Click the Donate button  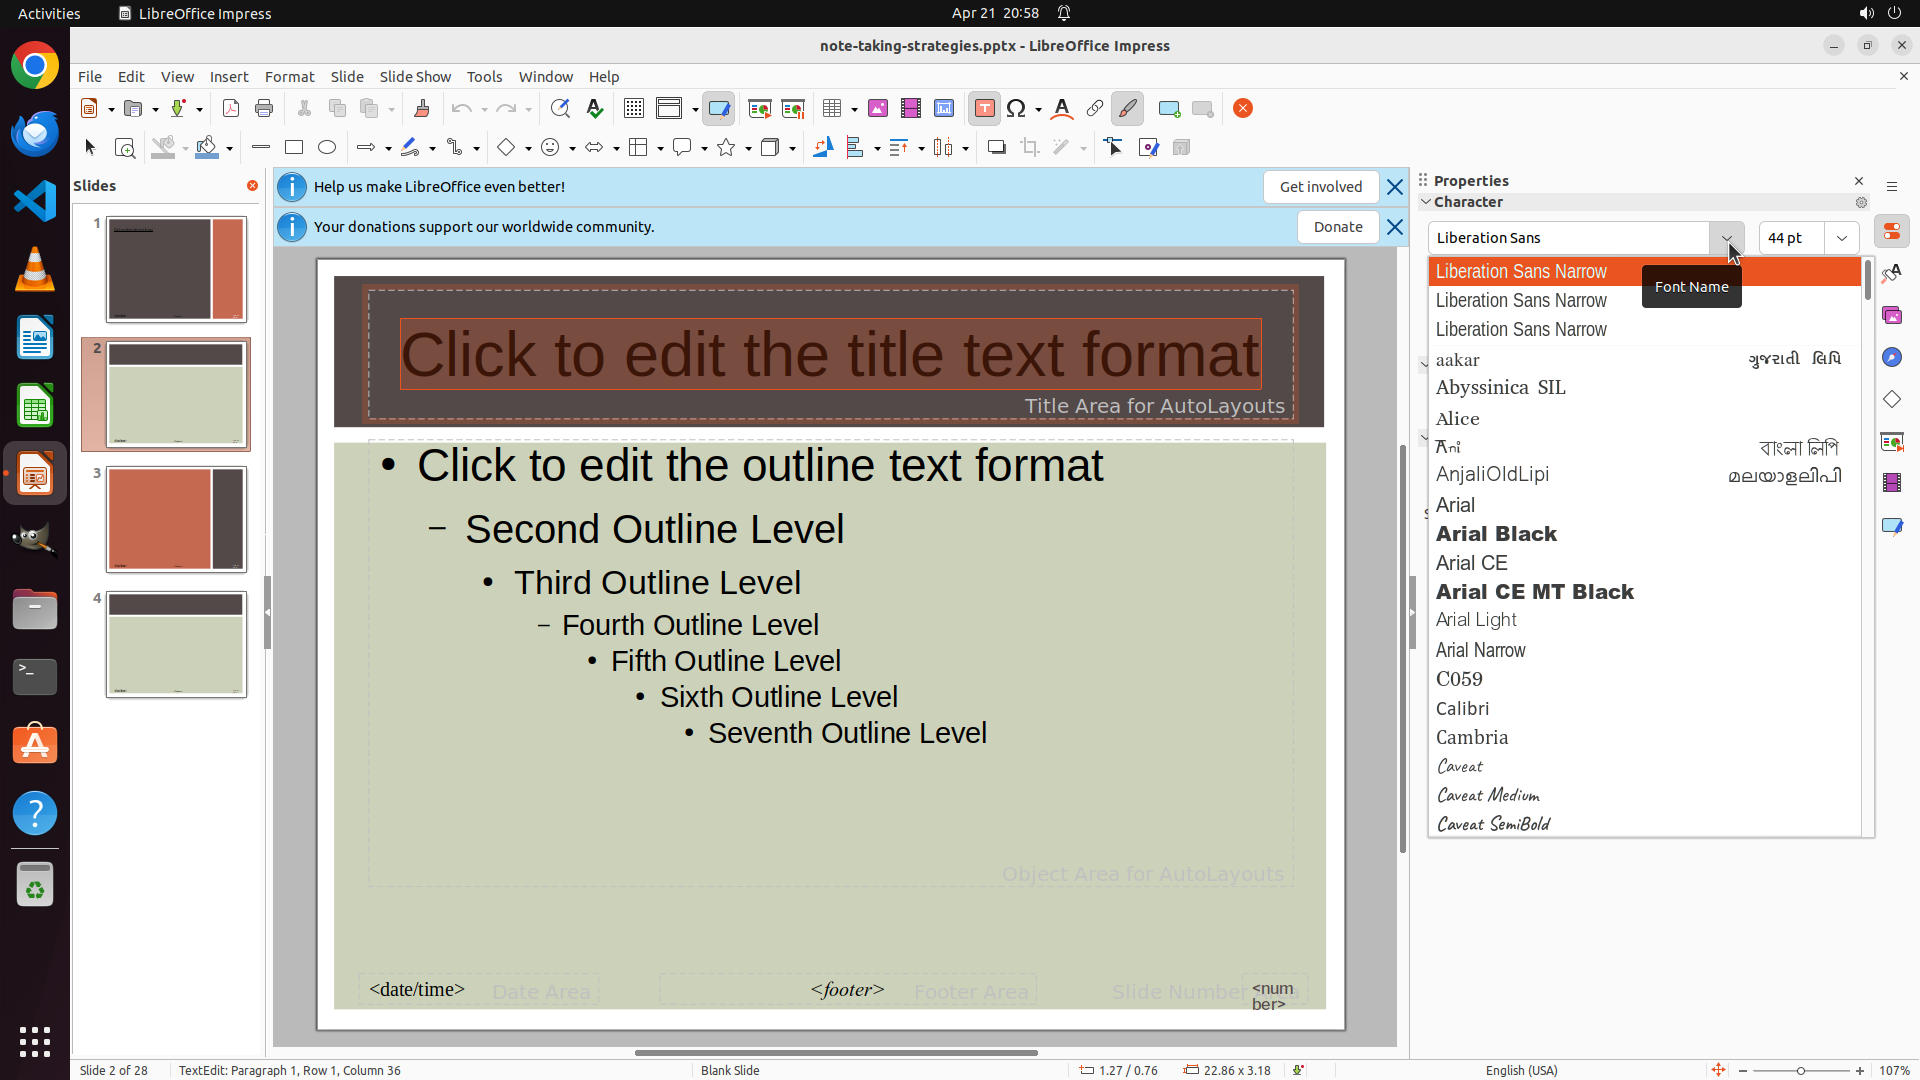(1337, 227)
